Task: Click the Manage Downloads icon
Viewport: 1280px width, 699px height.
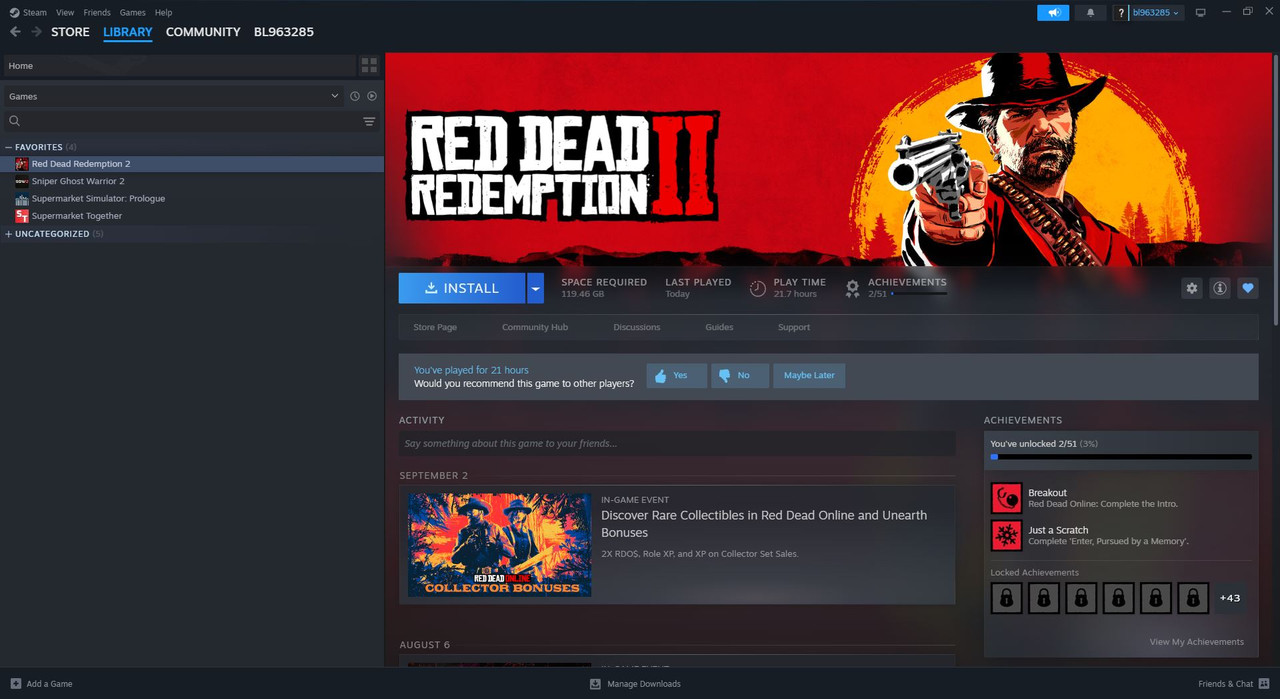Action: (595, 684)
